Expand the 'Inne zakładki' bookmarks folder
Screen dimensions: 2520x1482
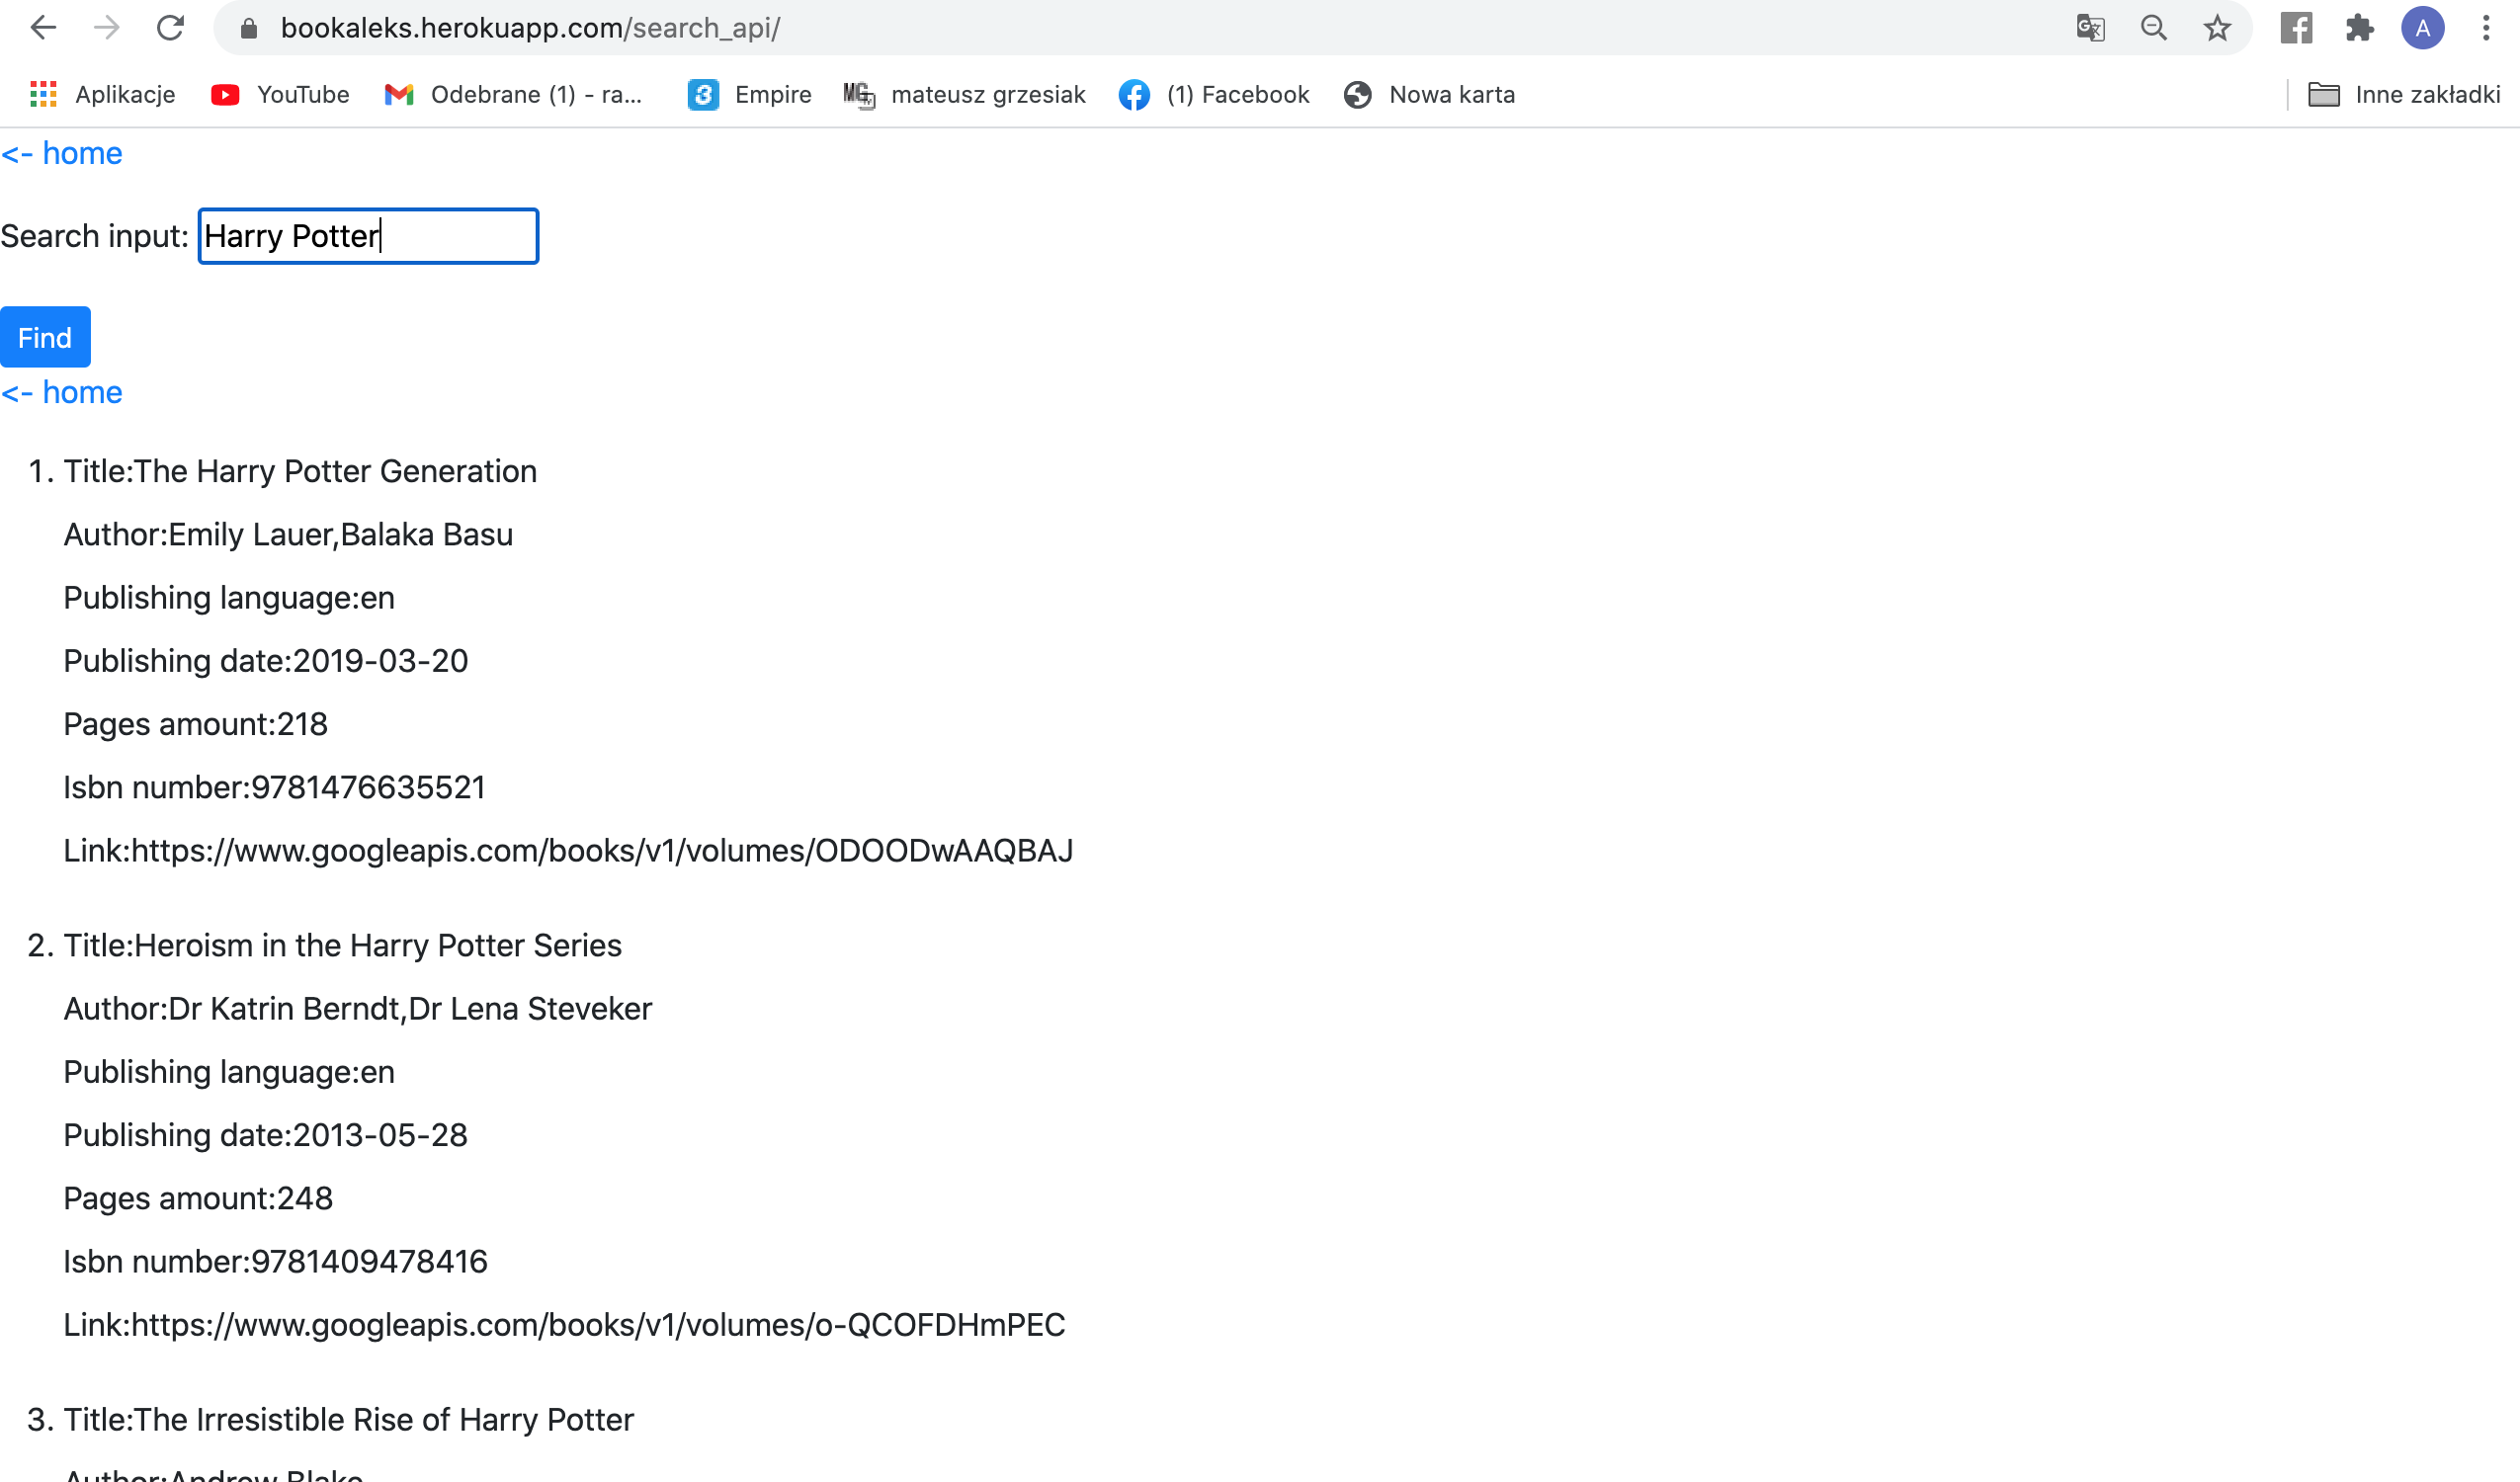(x=2404, y=94)
